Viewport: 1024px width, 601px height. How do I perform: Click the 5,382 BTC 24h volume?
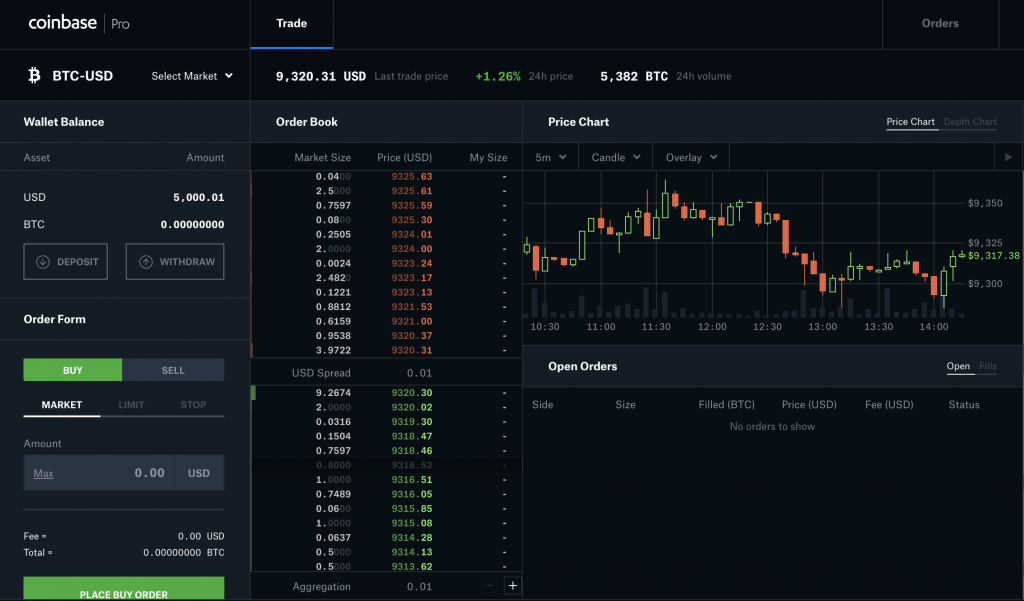(x=634, y=76)
